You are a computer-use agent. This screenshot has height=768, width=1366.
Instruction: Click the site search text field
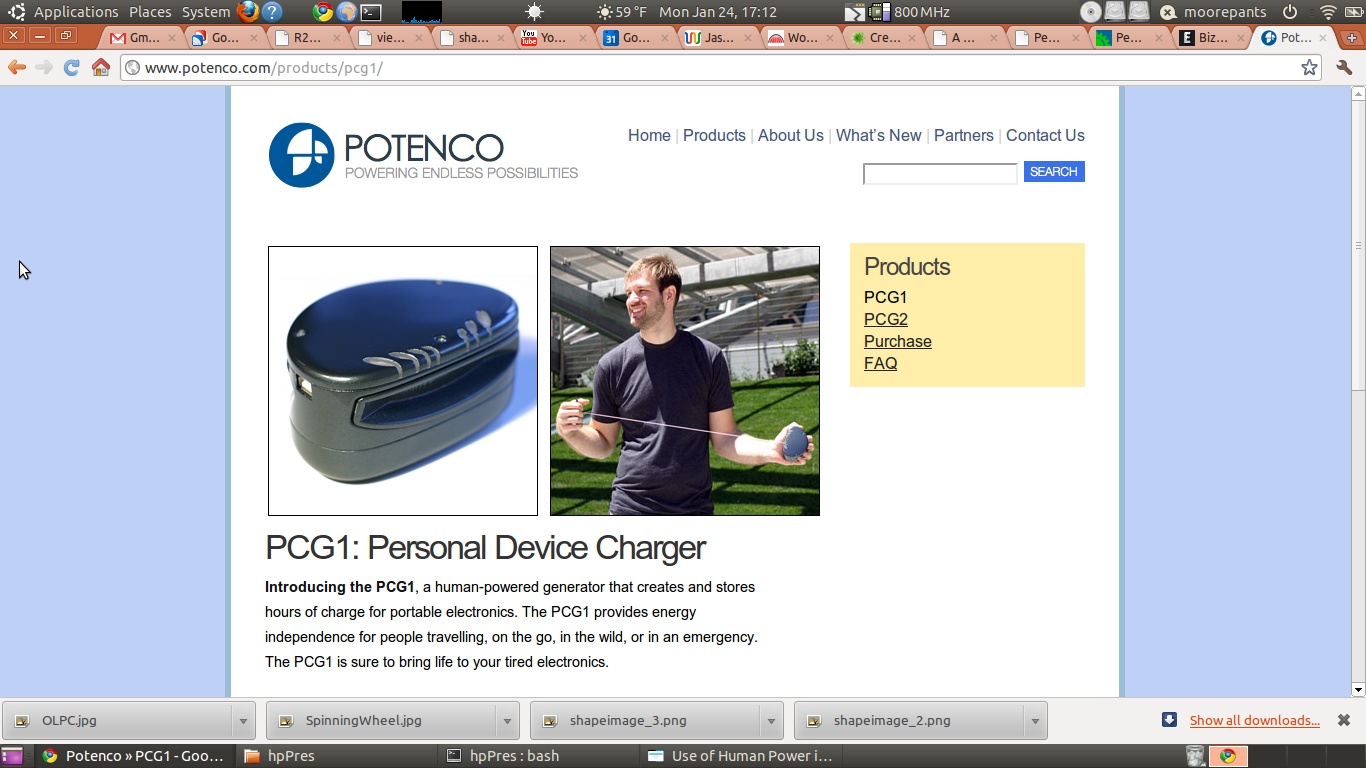[x=940, y=173]
